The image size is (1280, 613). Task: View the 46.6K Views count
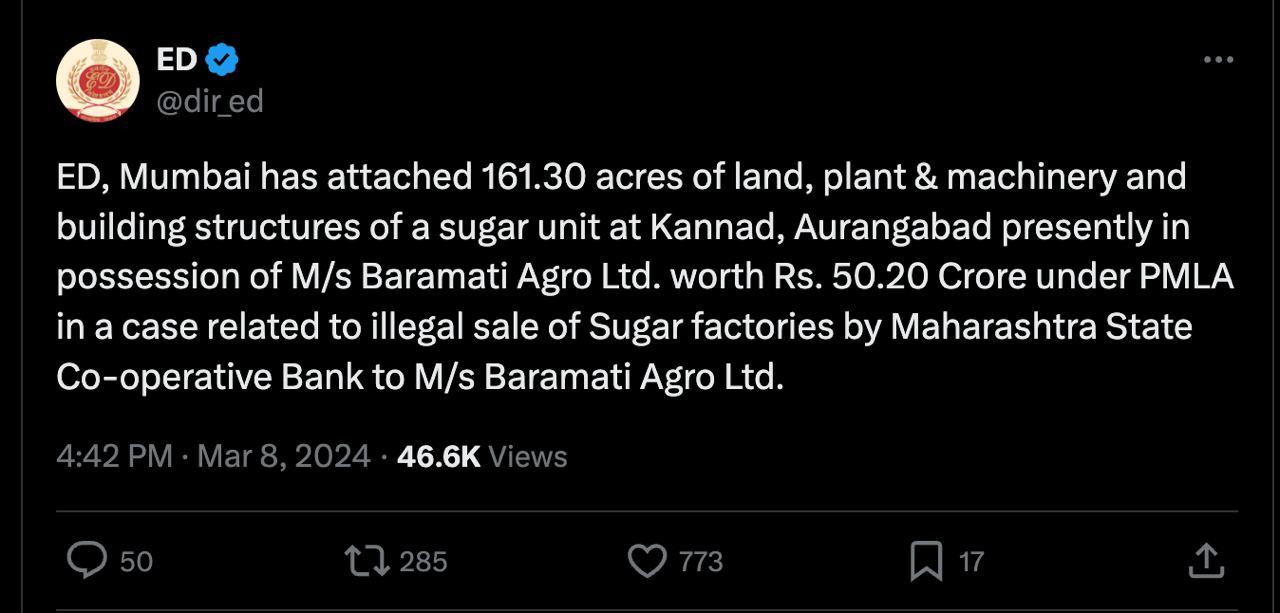point(482,457)
